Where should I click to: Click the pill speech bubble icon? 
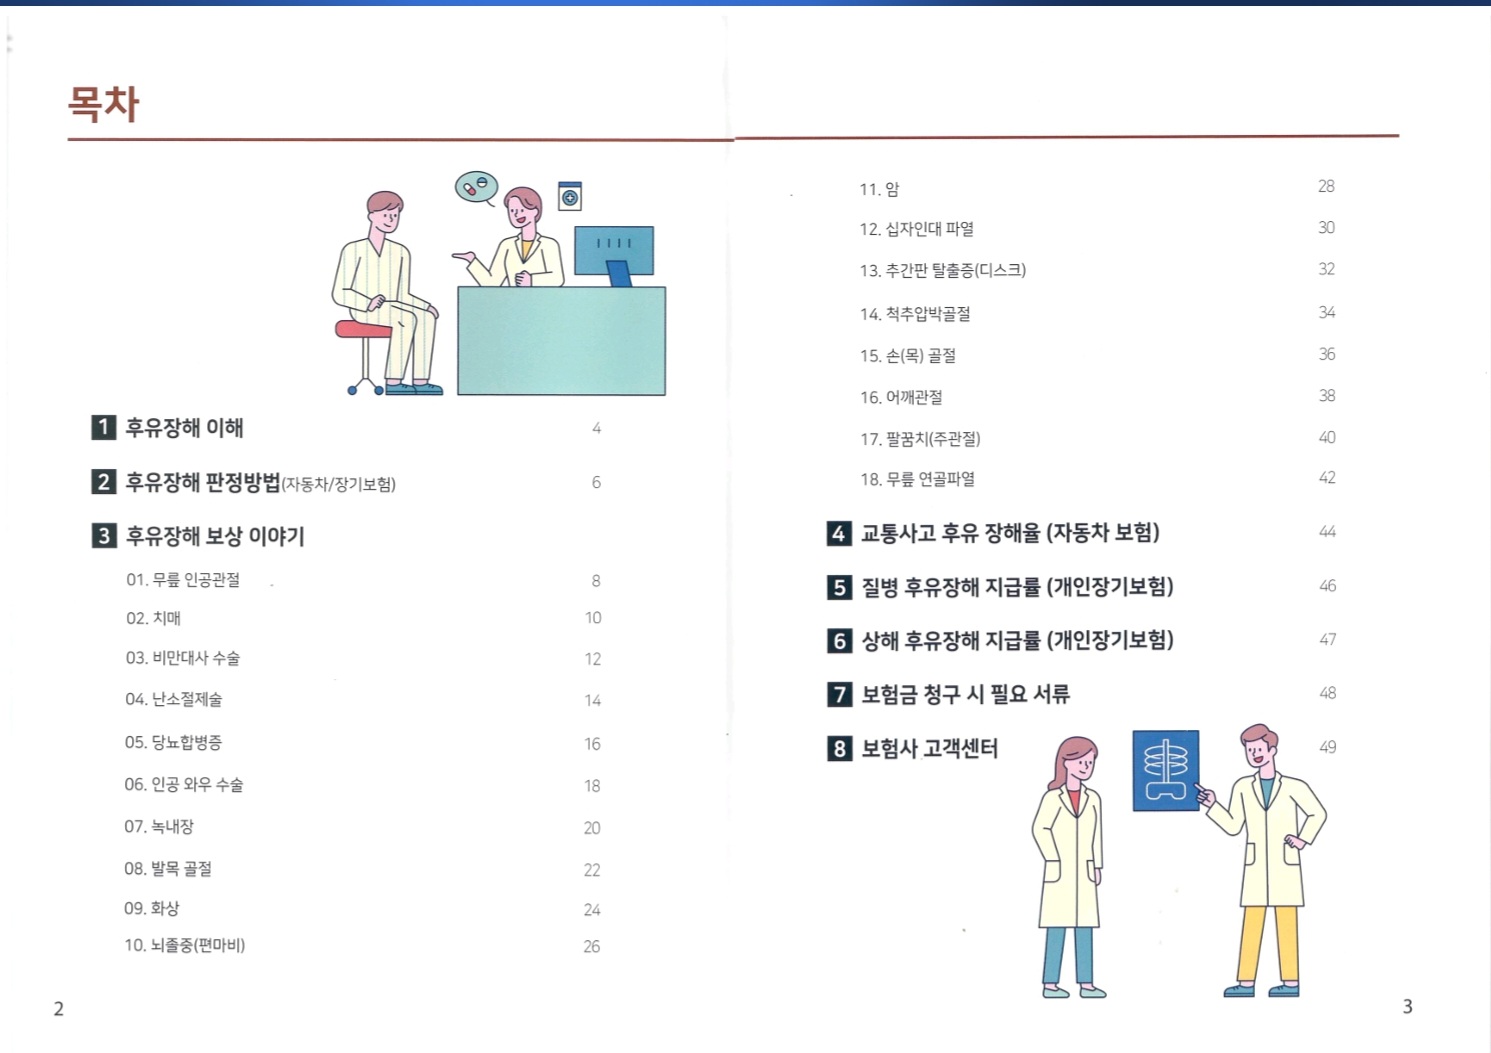477,188
